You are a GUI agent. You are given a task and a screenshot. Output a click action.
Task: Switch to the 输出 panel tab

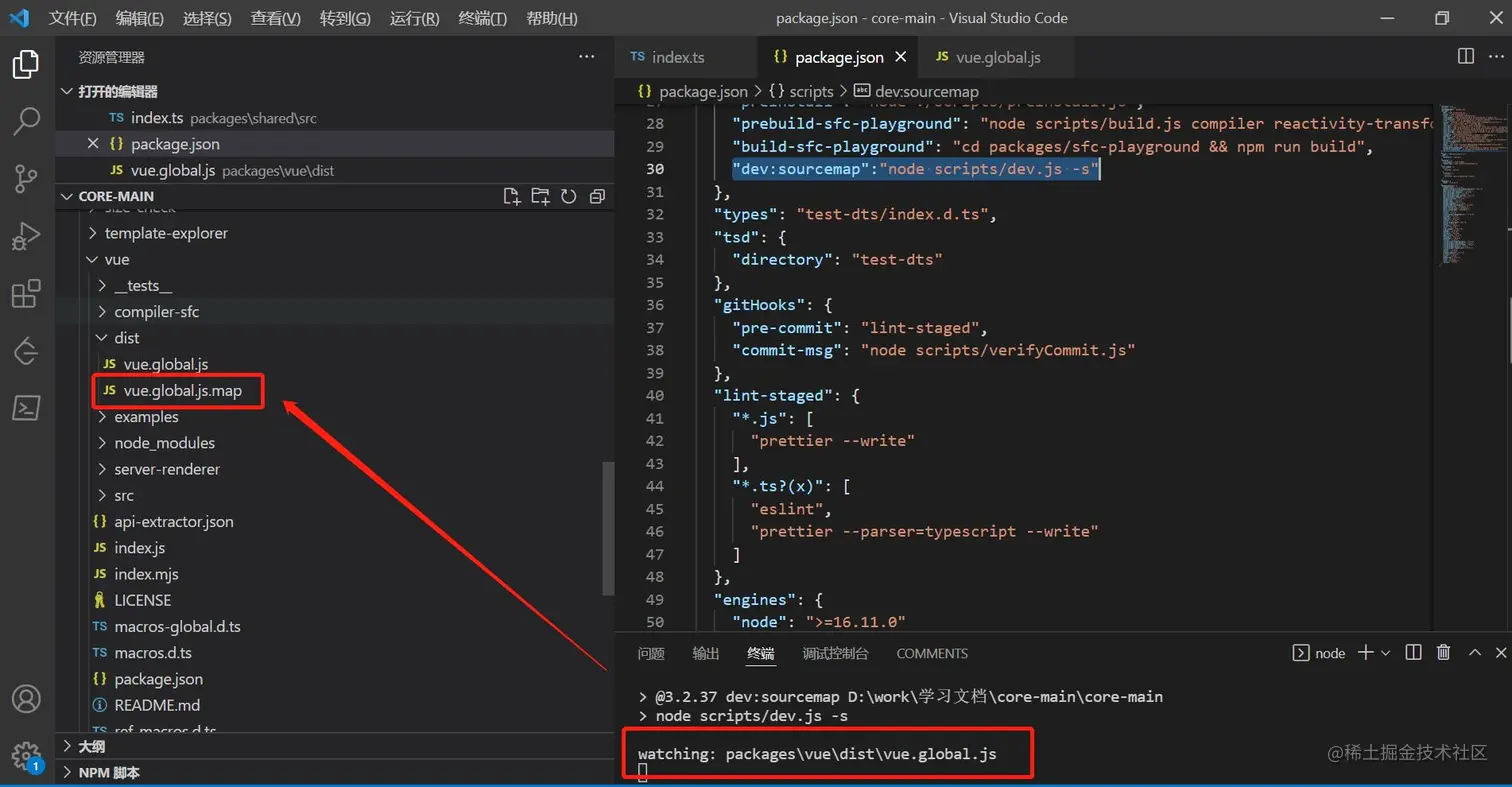coord(706,653)
